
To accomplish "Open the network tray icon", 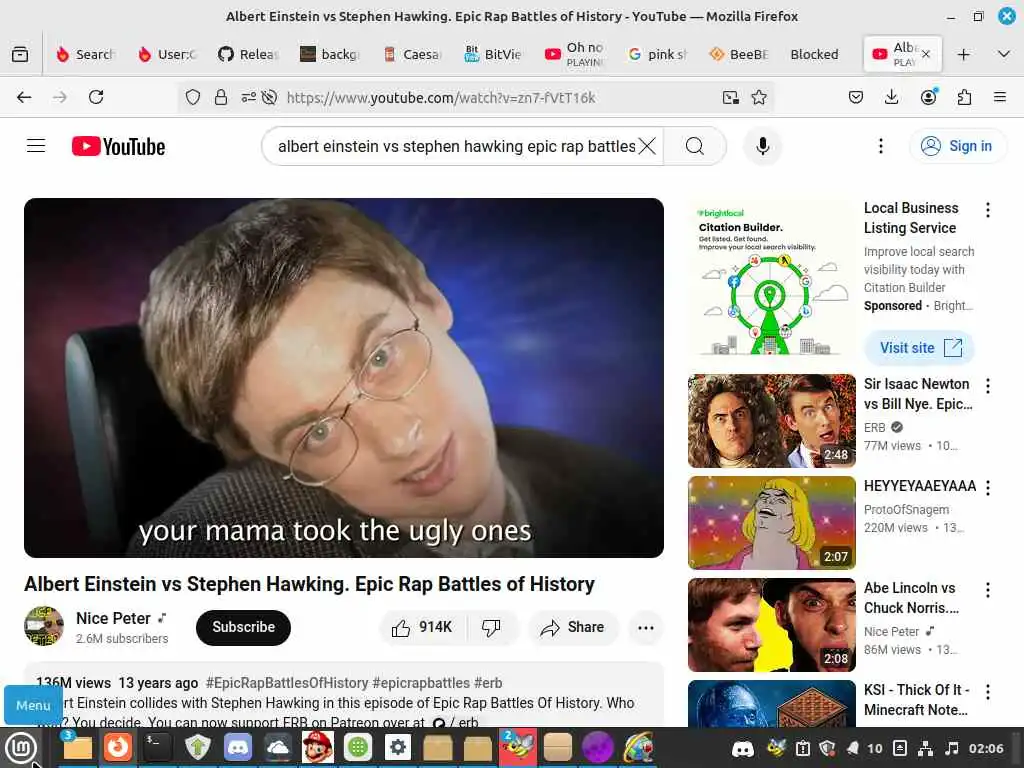I will [x=925, y=748].
